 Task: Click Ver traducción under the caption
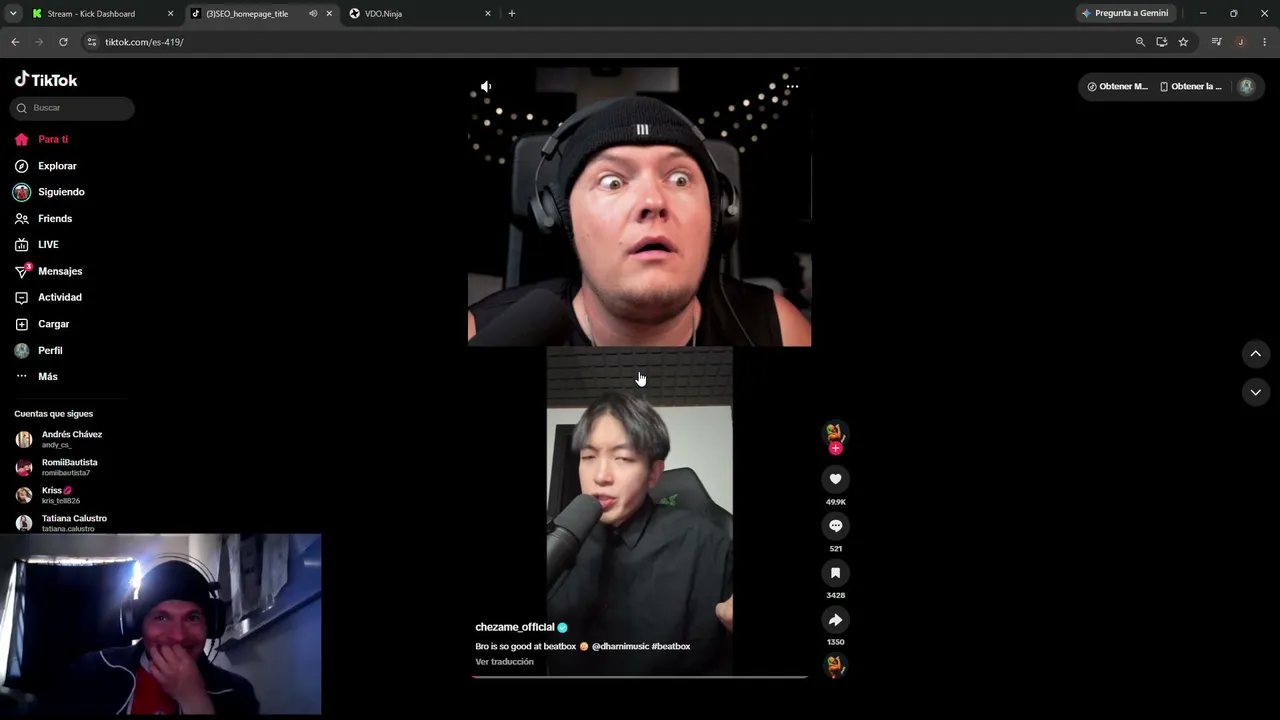click(x=505, y=662)
